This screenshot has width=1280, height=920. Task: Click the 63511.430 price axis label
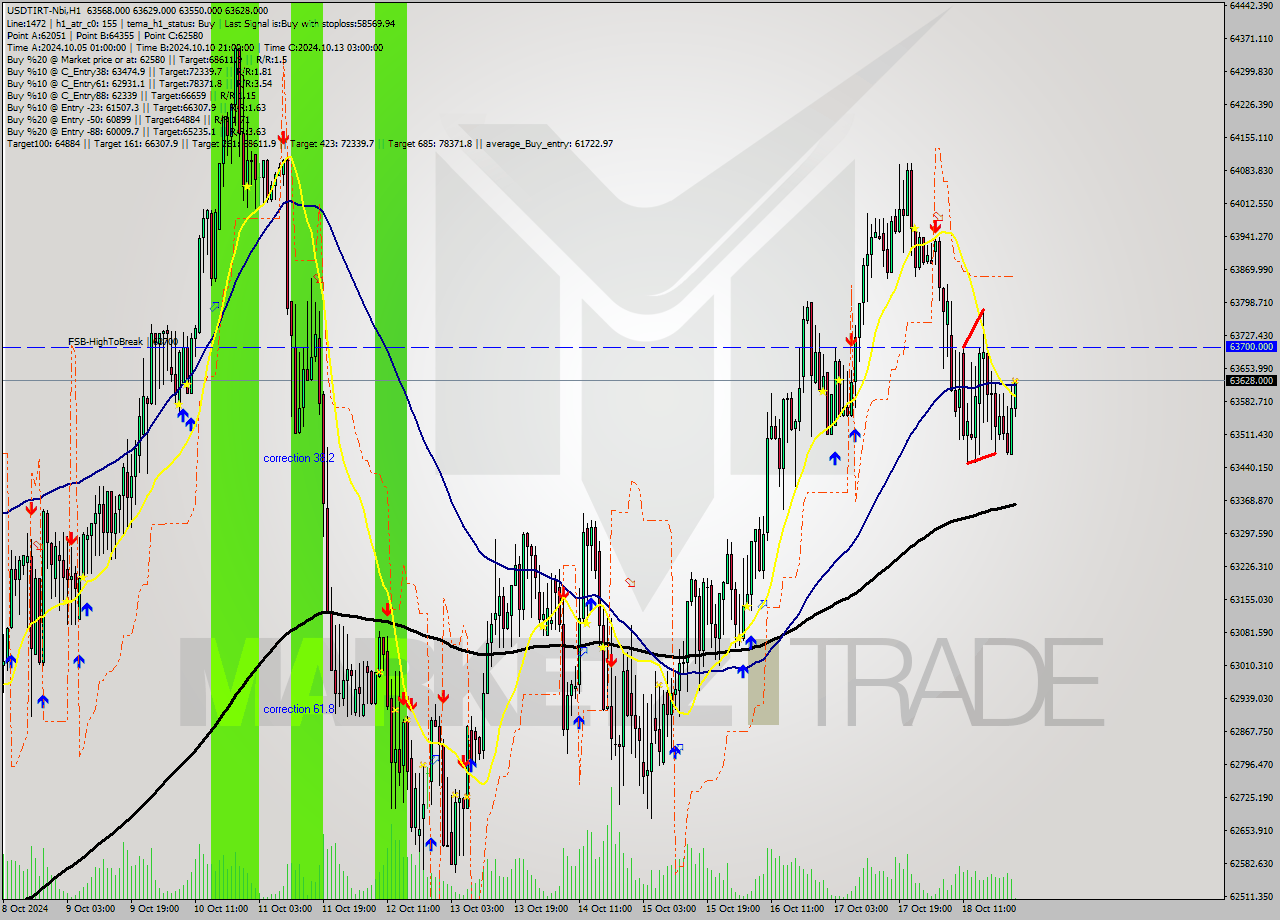click(1251, 434)
